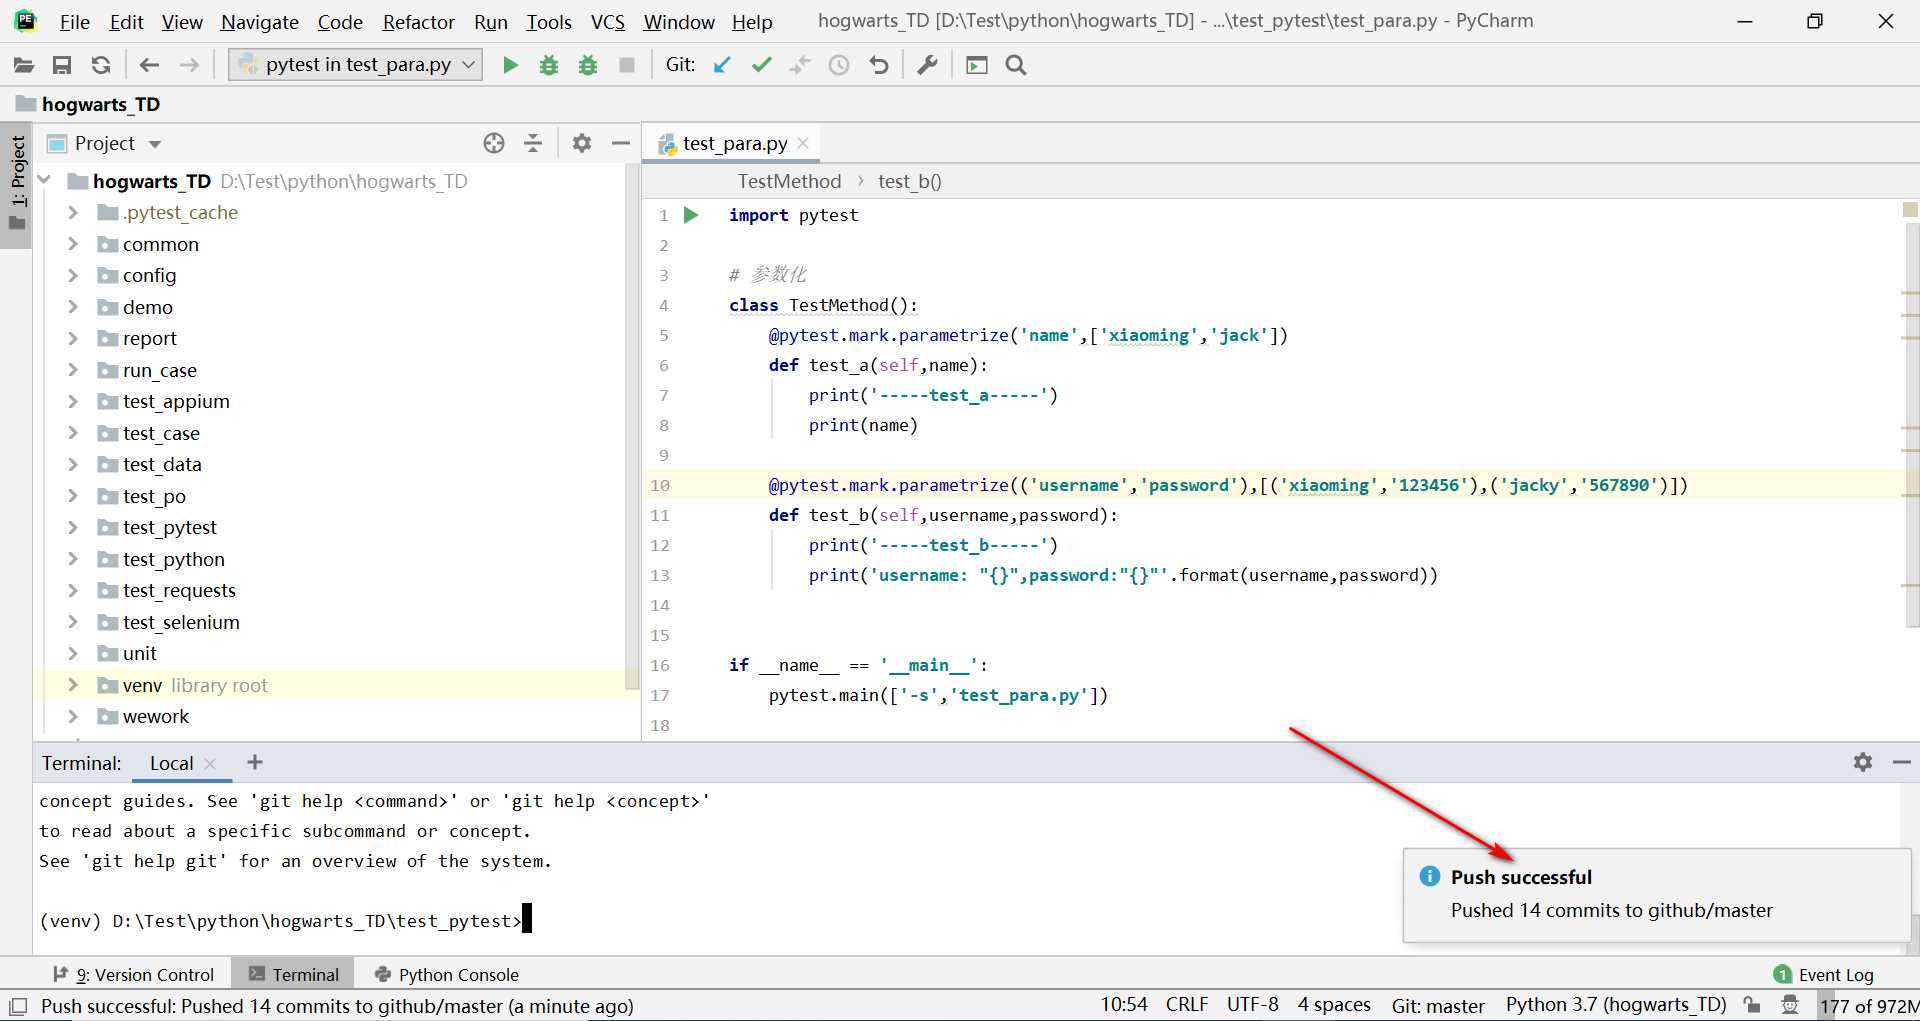
Task: Open the Event Log
Action: (x=1824, y=974)
